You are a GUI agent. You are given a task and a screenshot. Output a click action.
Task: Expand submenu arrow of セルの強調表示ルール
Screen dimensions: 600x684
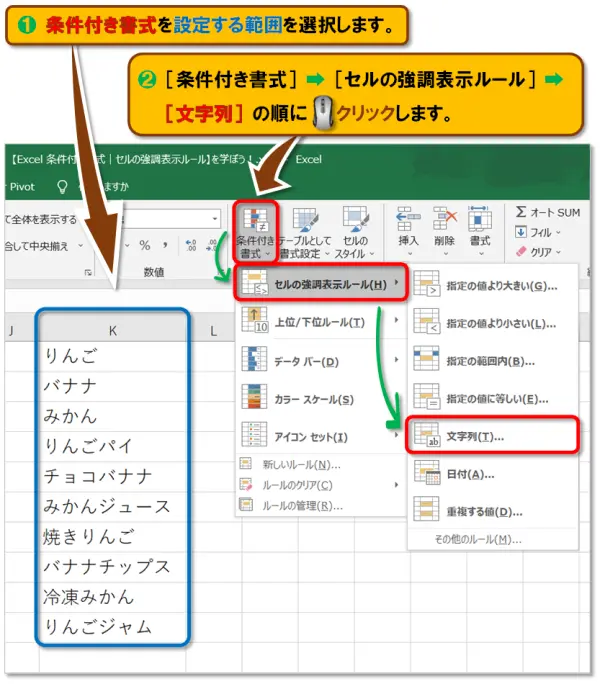tap(396, 283)
